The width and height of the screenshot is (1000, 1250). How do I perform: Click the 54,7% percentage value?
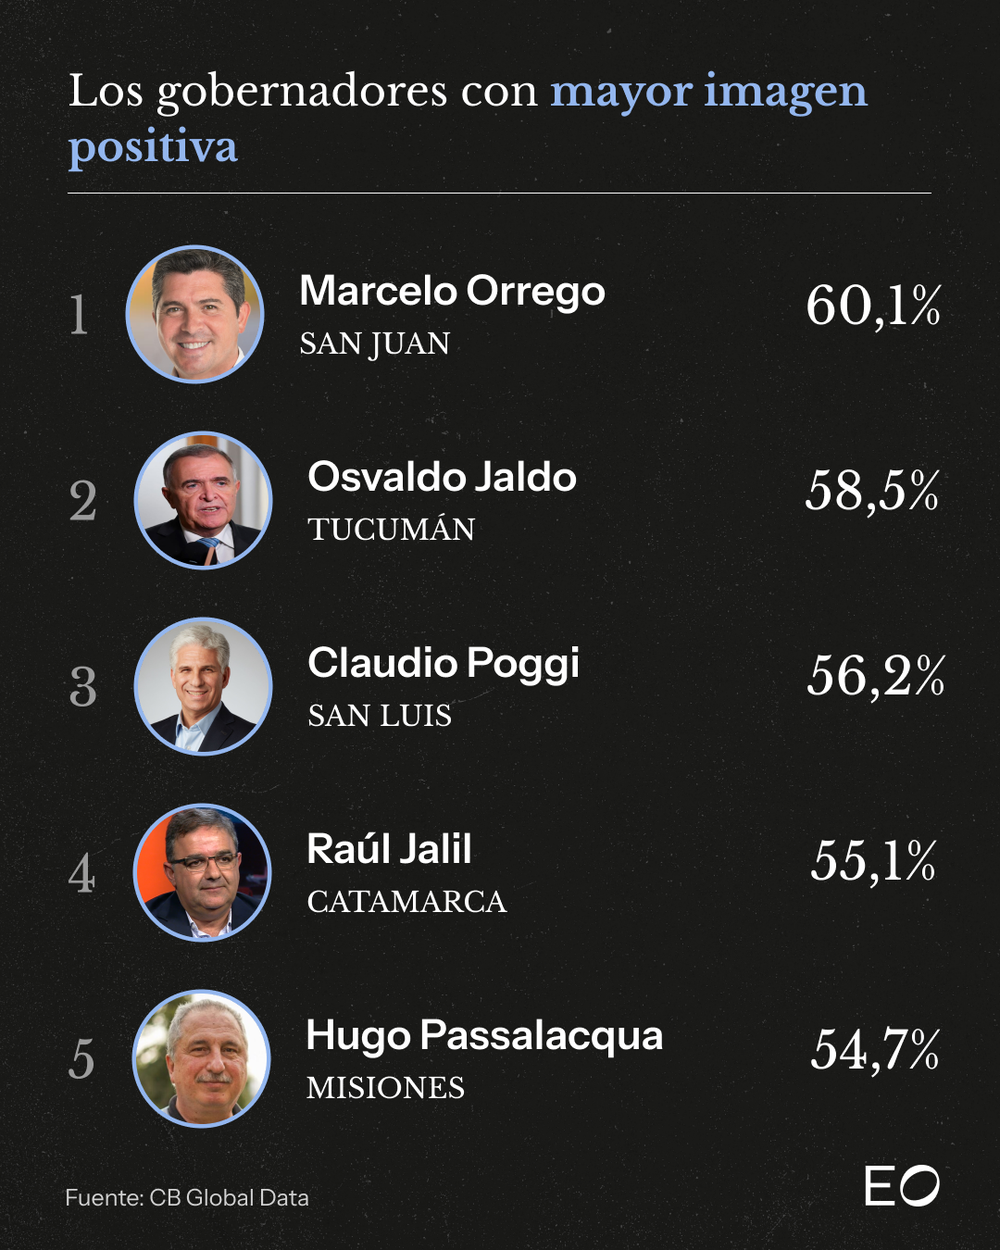[875, 1050]
